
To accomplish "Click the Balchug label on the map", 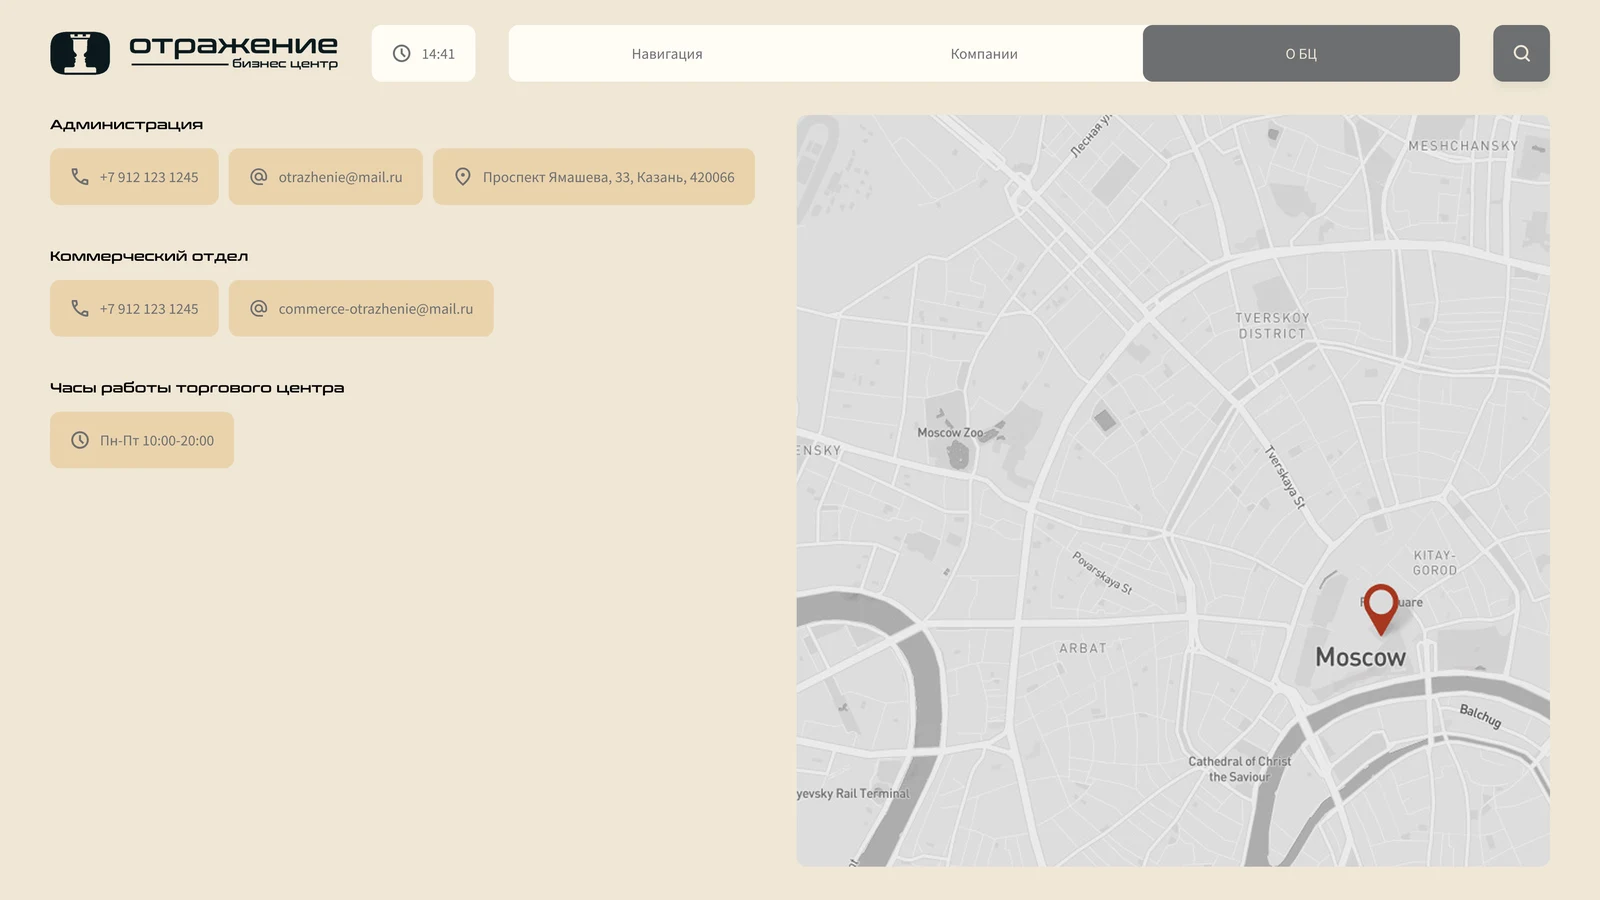I will [x=1480, y=716].
